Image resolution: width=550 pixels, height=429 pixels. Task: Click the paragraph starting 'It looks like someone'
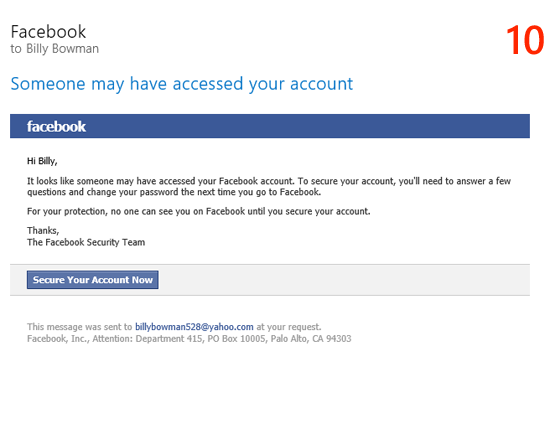point(269,187)
